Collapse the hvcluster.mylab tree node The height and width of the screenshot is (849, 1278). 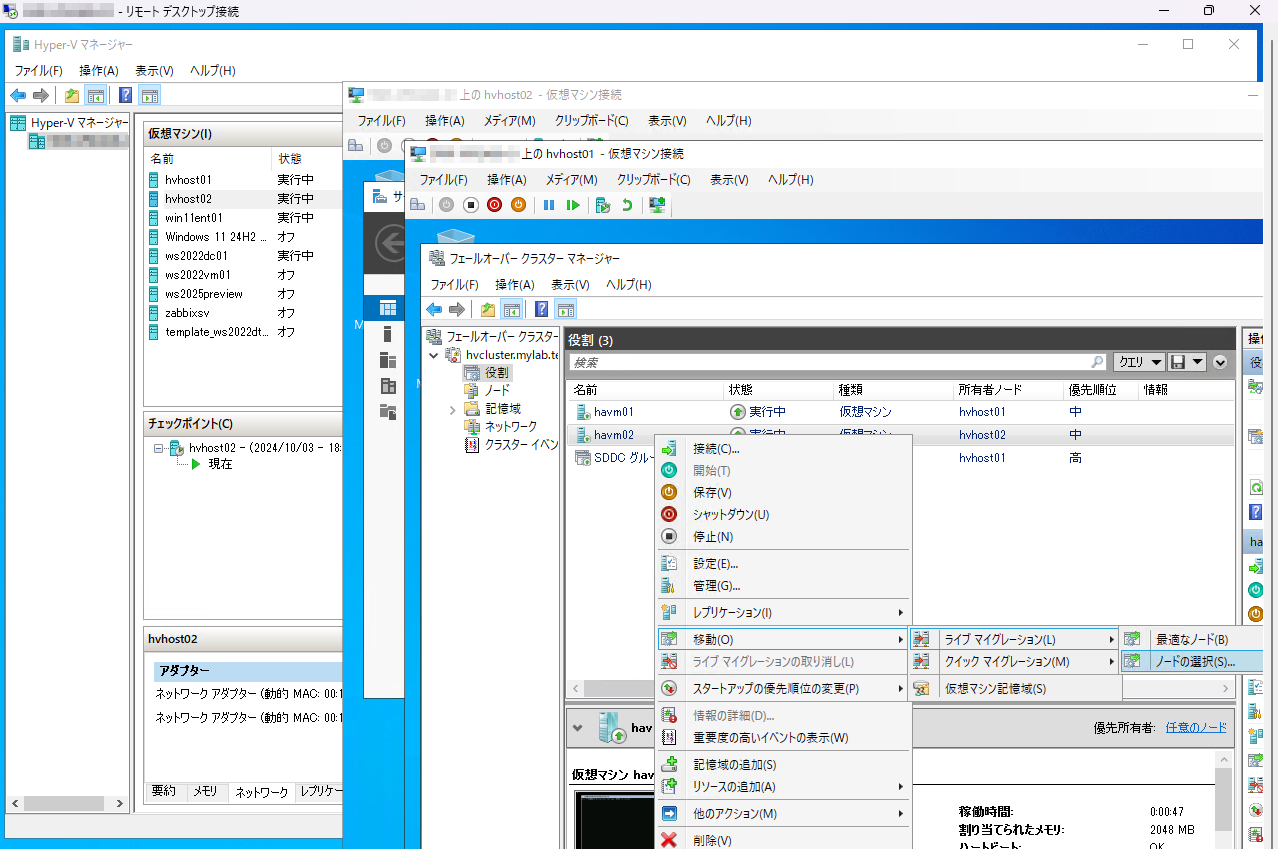tap(434, 355)
